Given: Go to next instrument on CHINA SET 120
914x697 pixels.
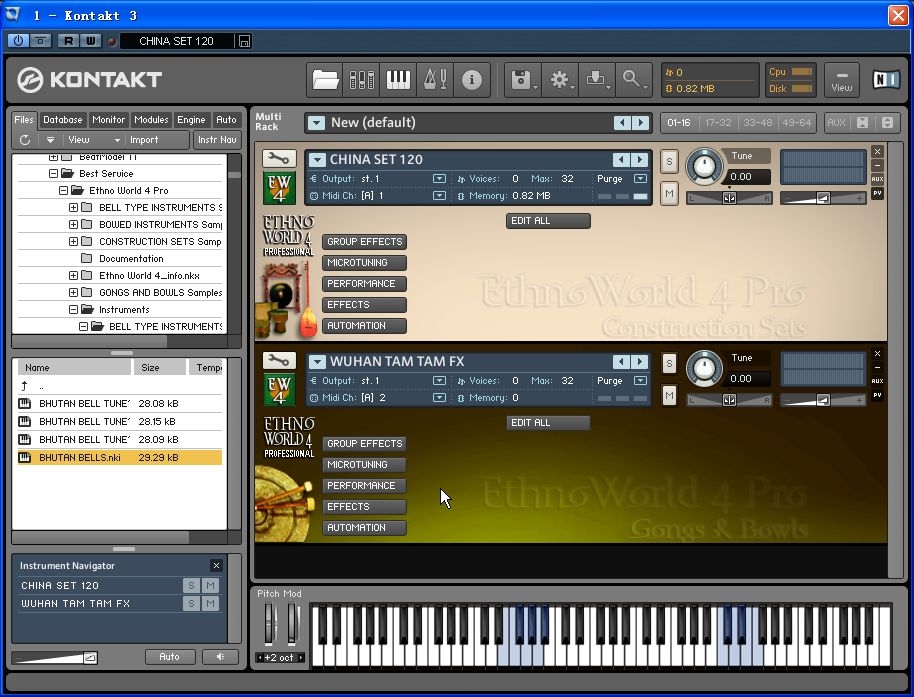Looking at the screenshot, I should click(x=640, y=159).
